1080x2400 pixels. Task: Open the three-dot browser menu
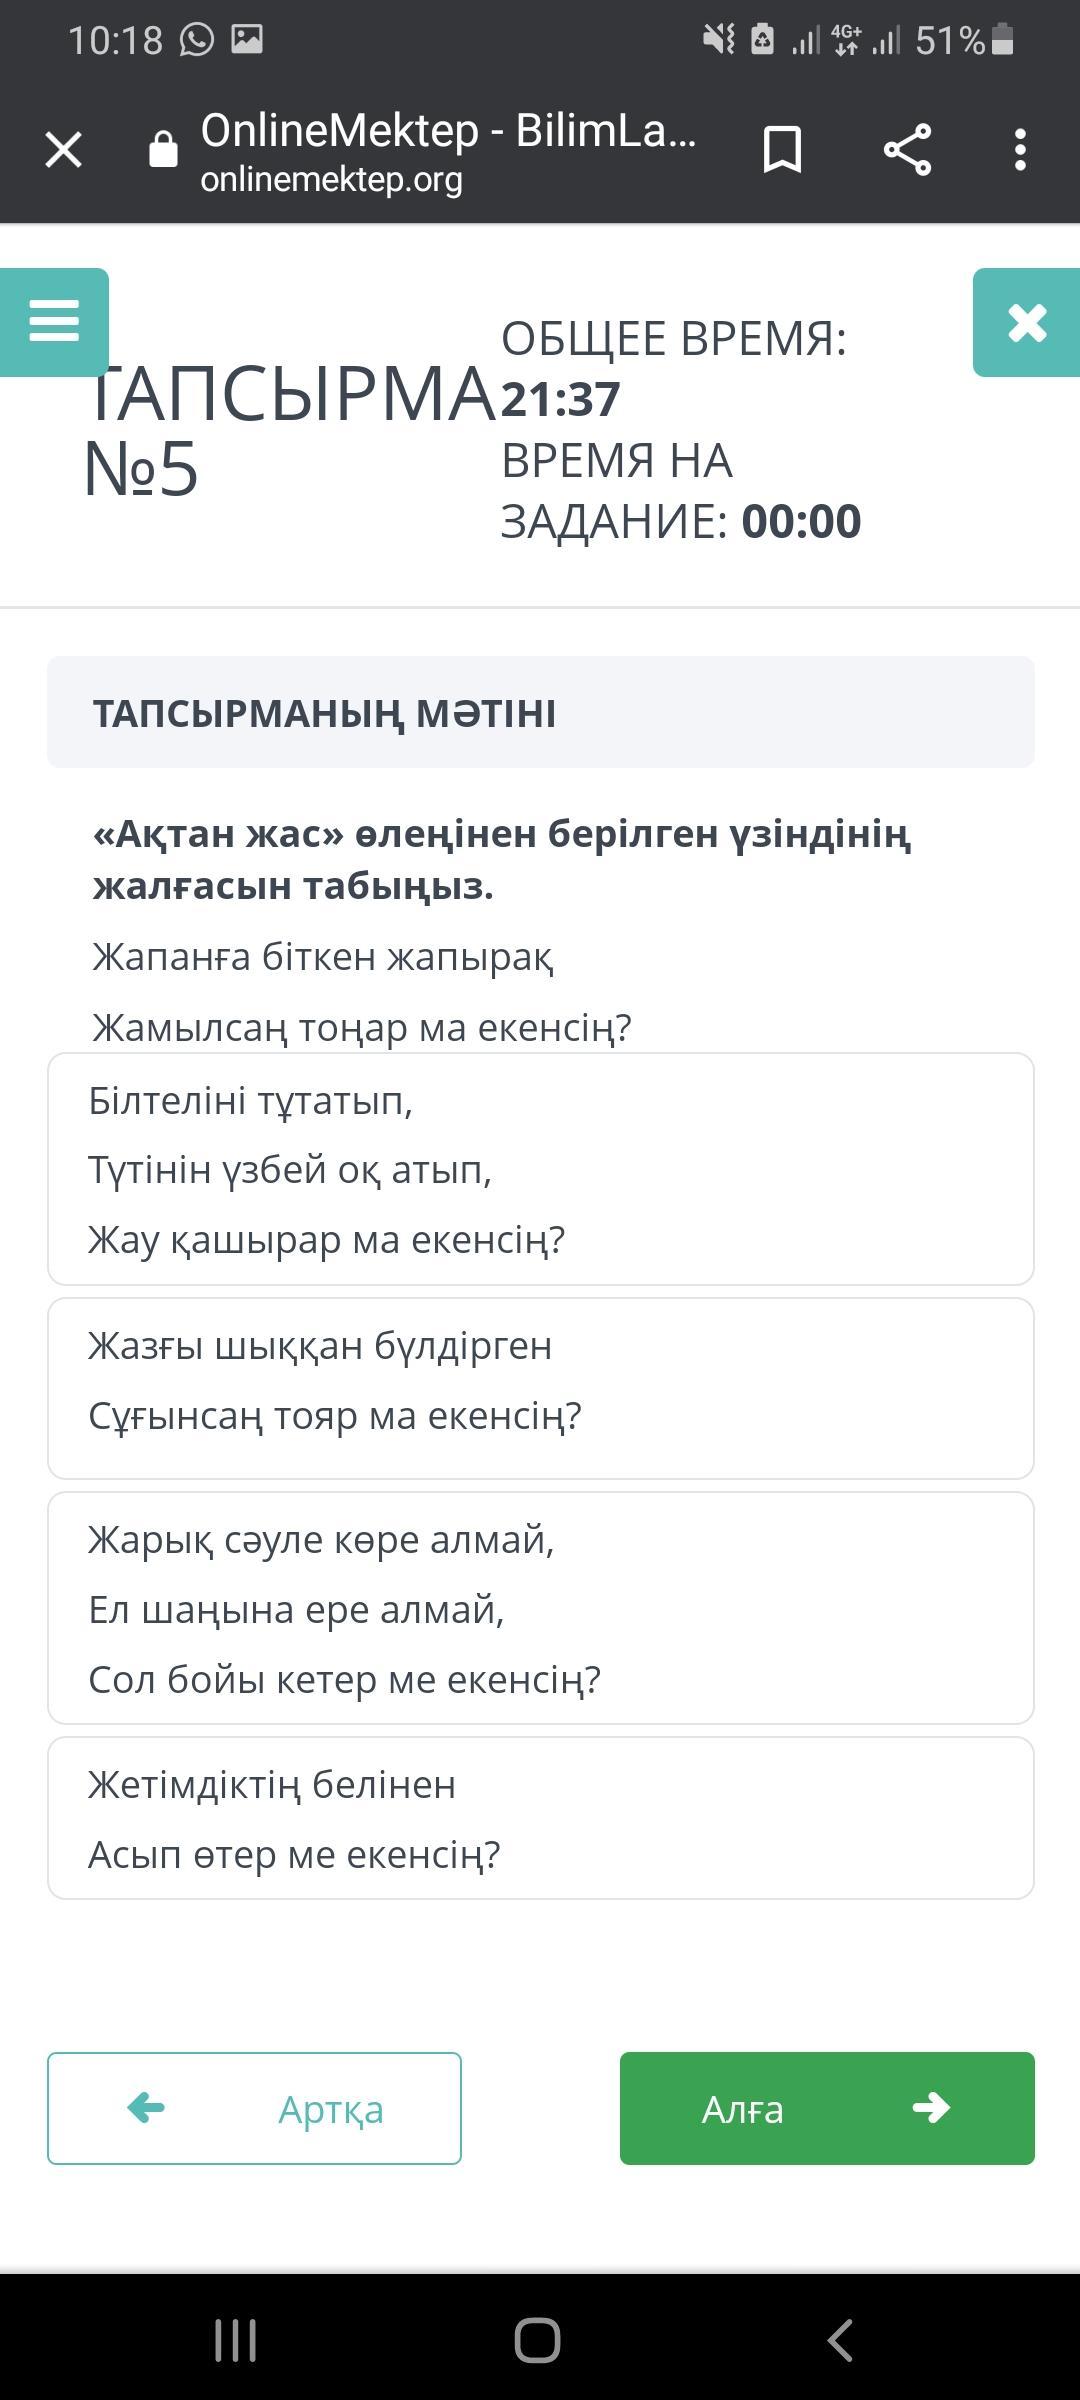coord(1020,150)
